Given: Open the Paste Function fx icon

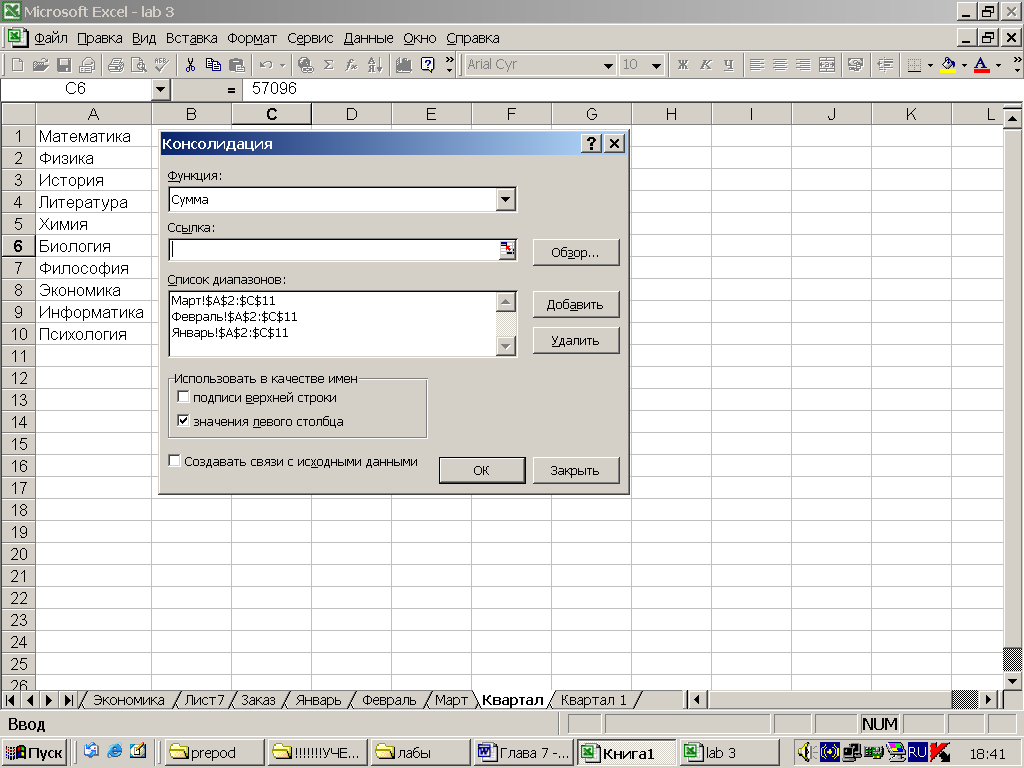Looking at the screenshot, I should coord(351,65).
